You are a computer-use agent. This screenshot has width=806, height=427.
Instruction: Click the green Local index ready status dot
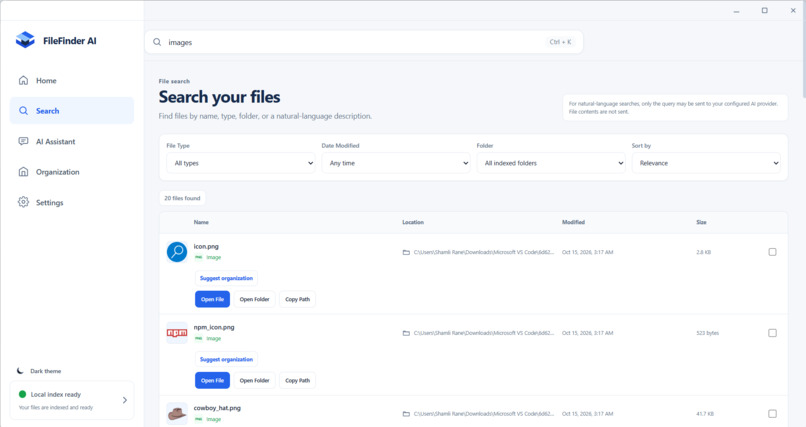pyautogui.click(x=22, y=394)
